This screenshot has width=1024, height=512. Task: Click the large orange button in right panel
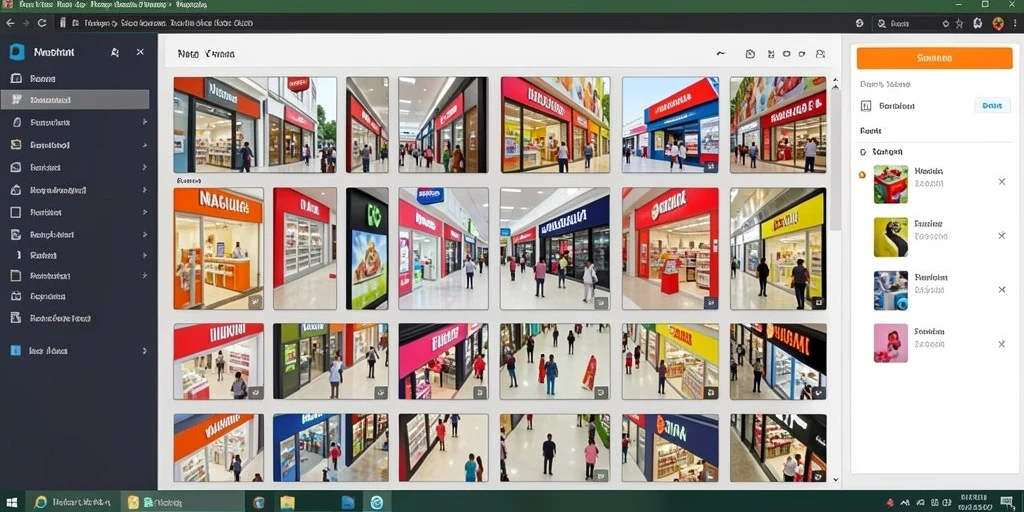tap(934, 58)
